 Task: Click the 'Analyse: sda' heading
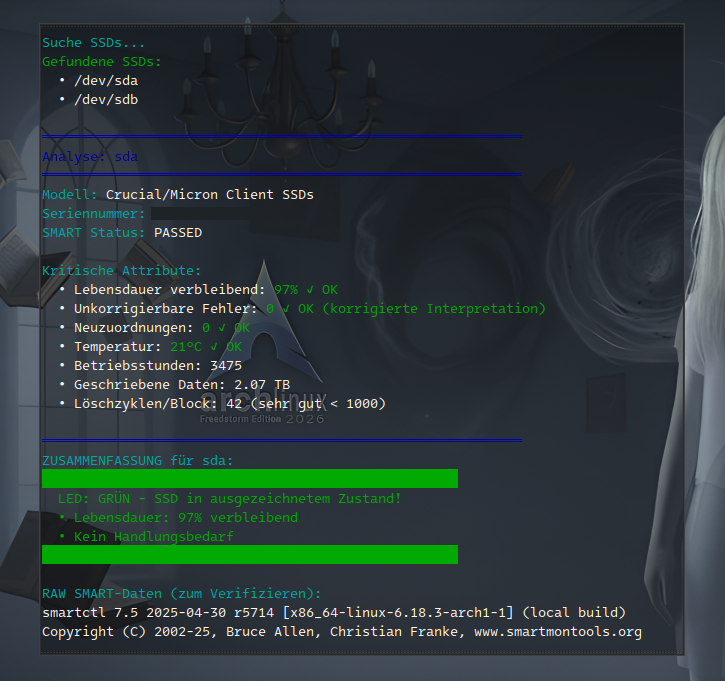pos(90,157)
